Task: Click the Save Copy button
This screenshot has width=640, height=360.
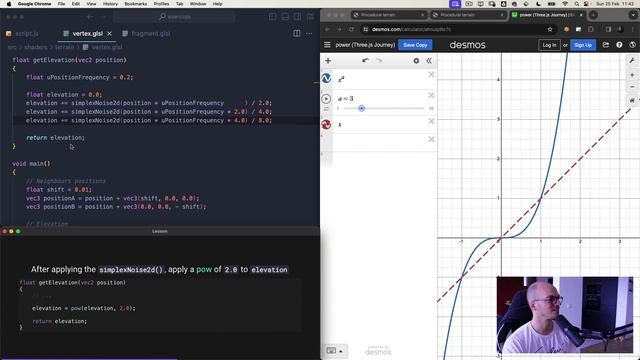Action: 415,45
